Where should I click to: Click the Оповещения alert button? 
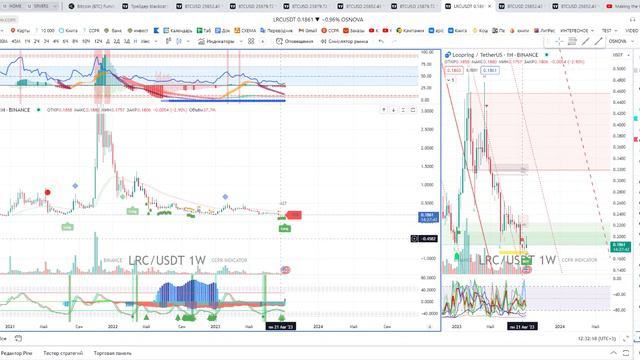tap(294, 41)
